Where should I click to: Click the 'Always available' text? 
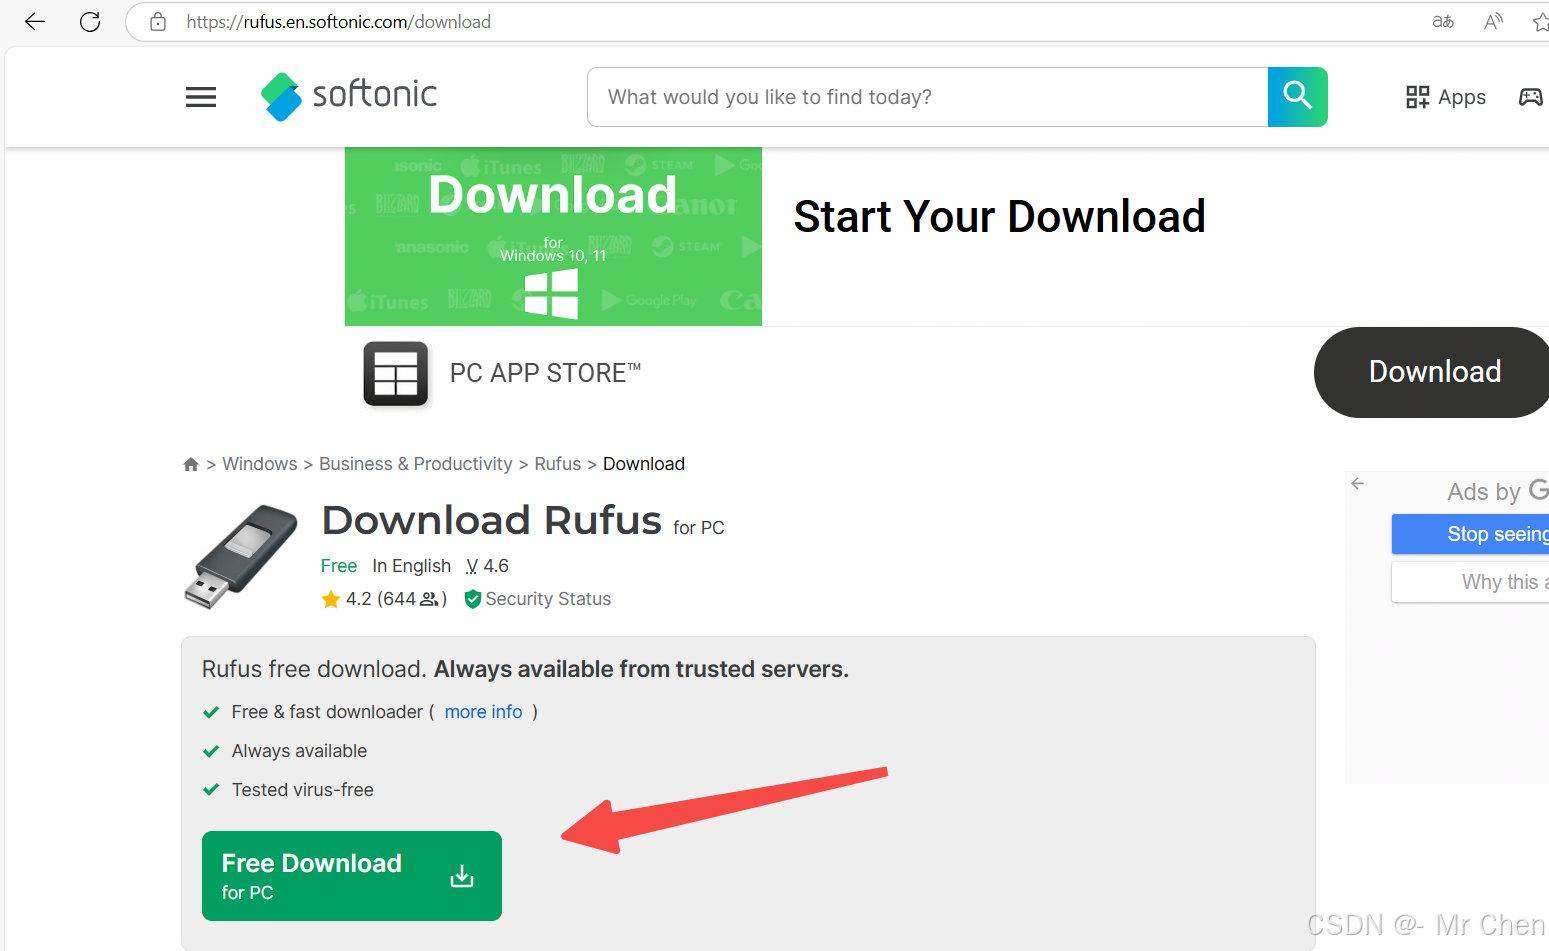point(299,751)
